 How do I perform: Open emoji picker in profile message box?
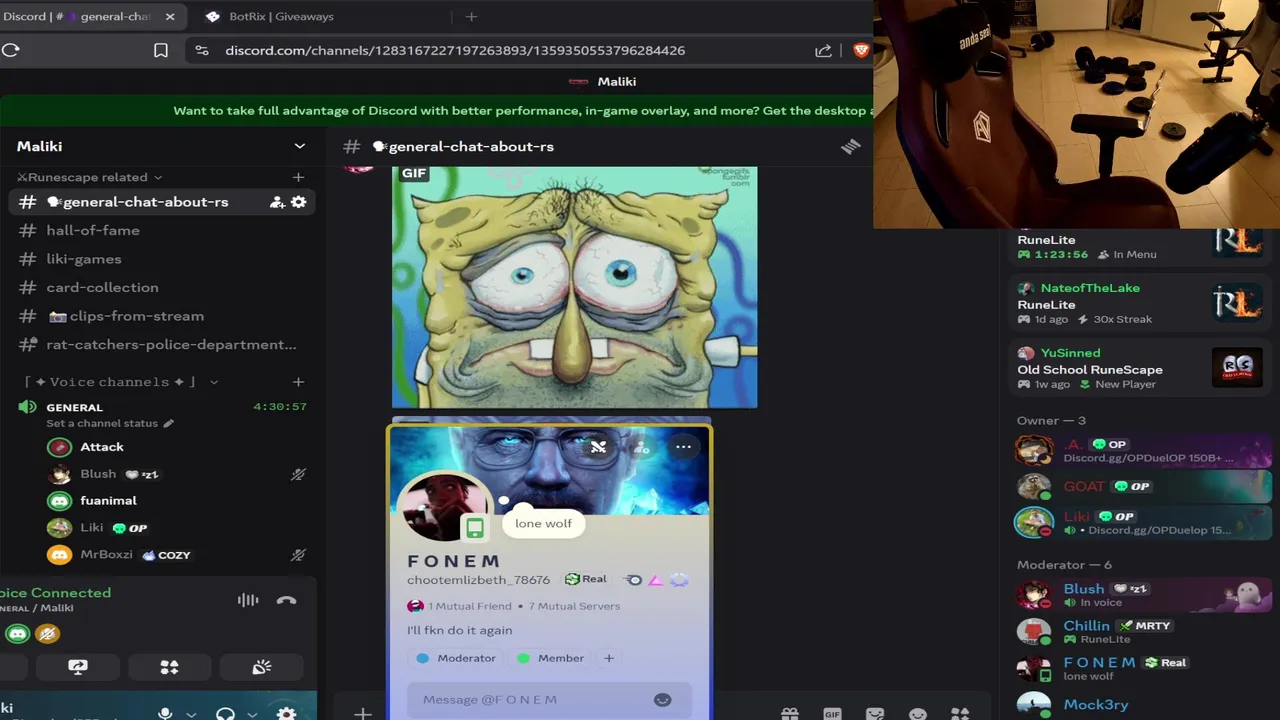tap(662, 700)
